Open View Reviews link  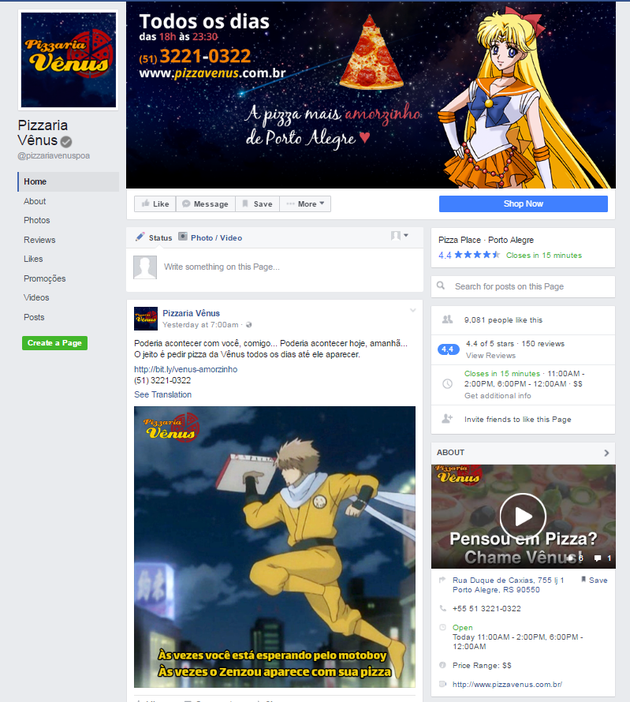click(x=491, y=355)
